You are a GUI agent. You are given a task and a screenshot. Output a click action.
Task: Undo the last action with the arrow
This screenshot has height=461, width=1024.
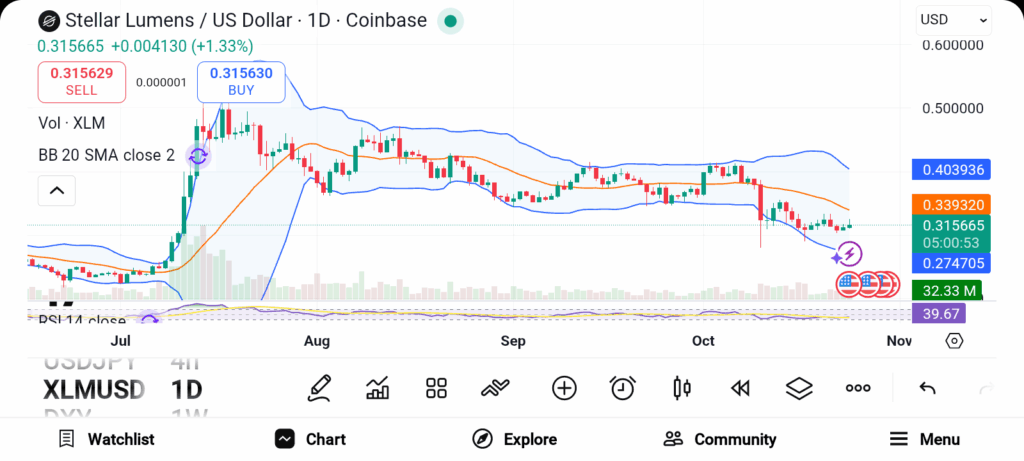(x=927, y=388)
